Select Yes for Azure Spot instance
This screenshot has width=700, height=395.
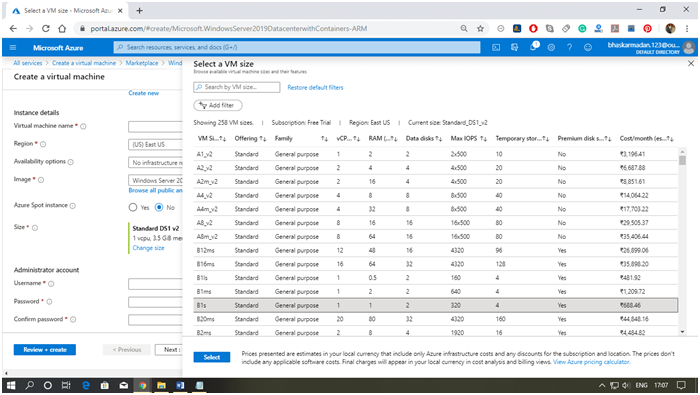click(x=133, y=207)
